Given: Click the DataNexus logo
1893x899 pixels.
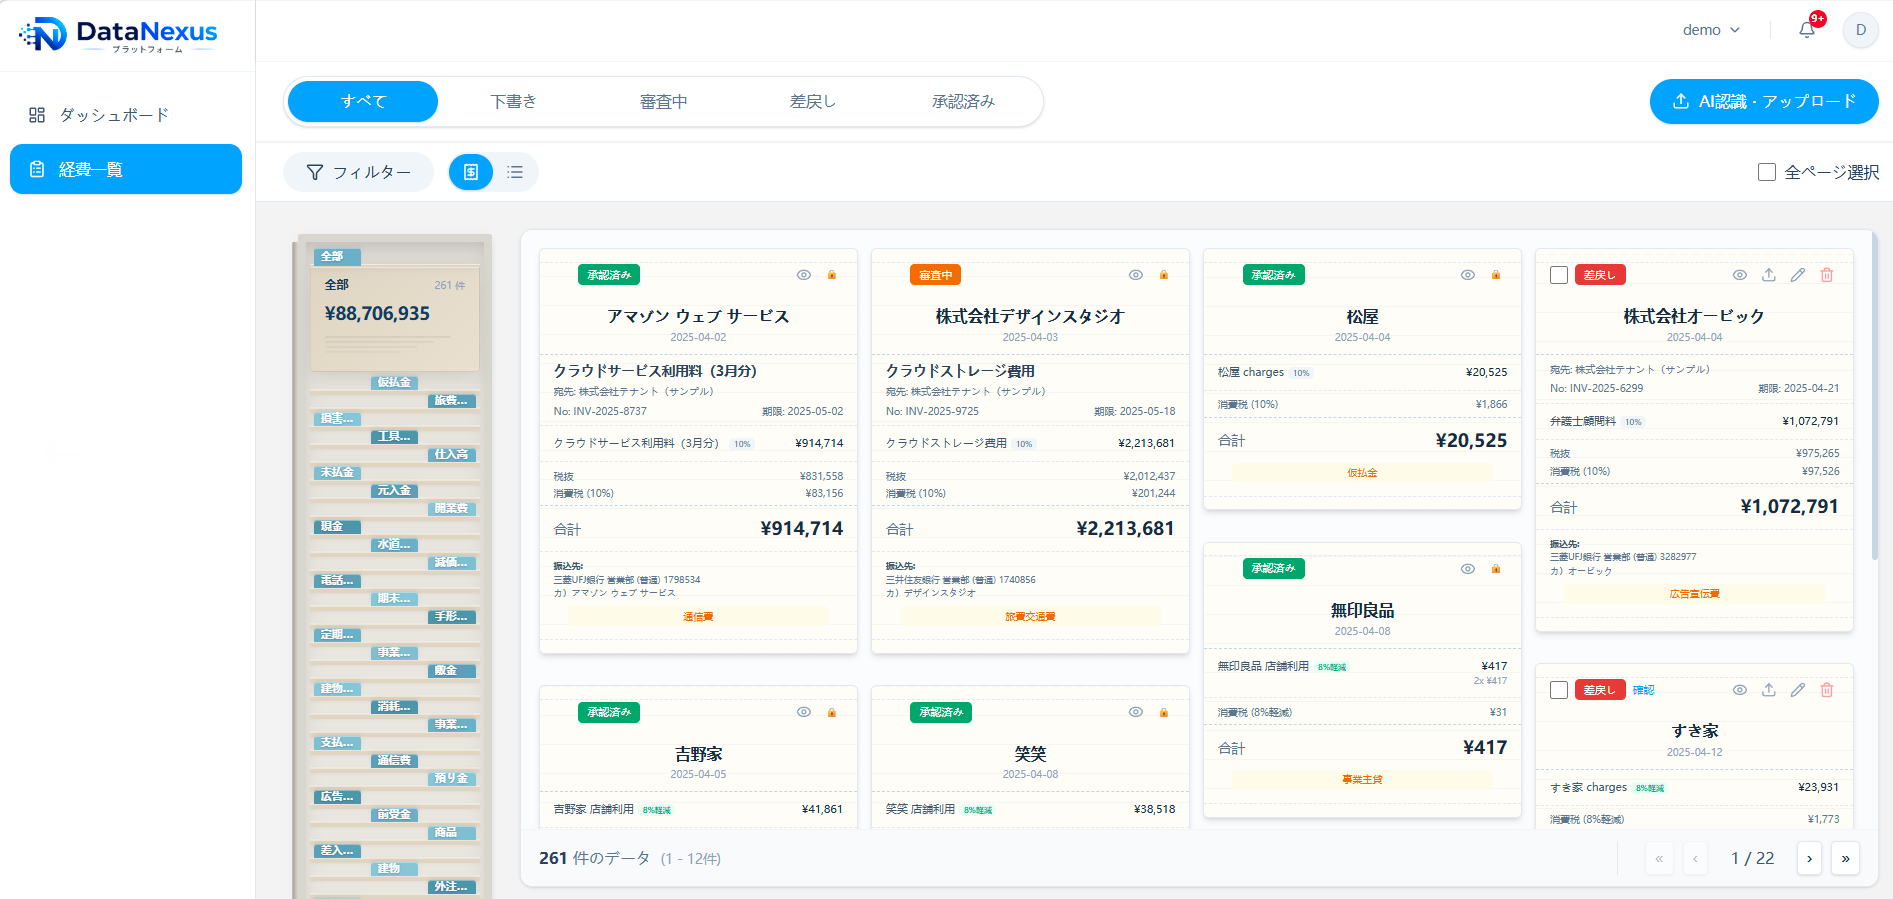Looking at the screenshot, I should click(118, 34).
